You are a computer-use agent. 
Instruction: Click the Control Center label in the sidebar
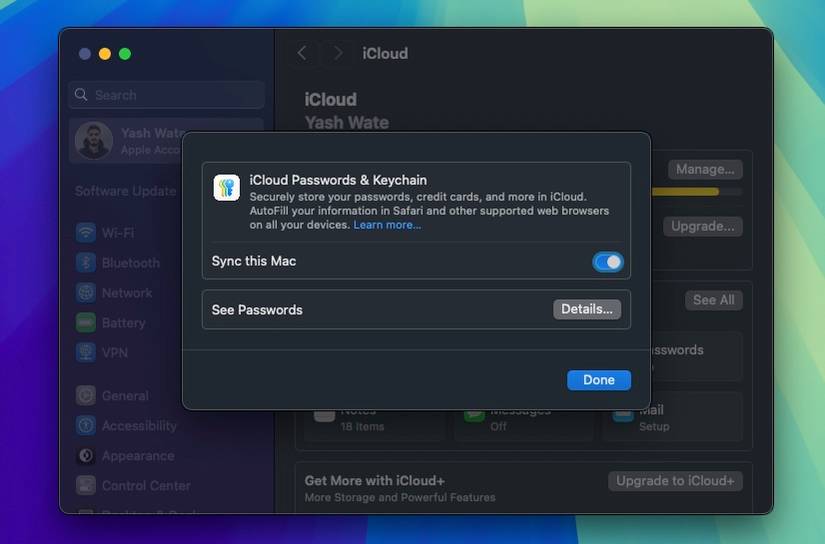[x=146, y=486]
